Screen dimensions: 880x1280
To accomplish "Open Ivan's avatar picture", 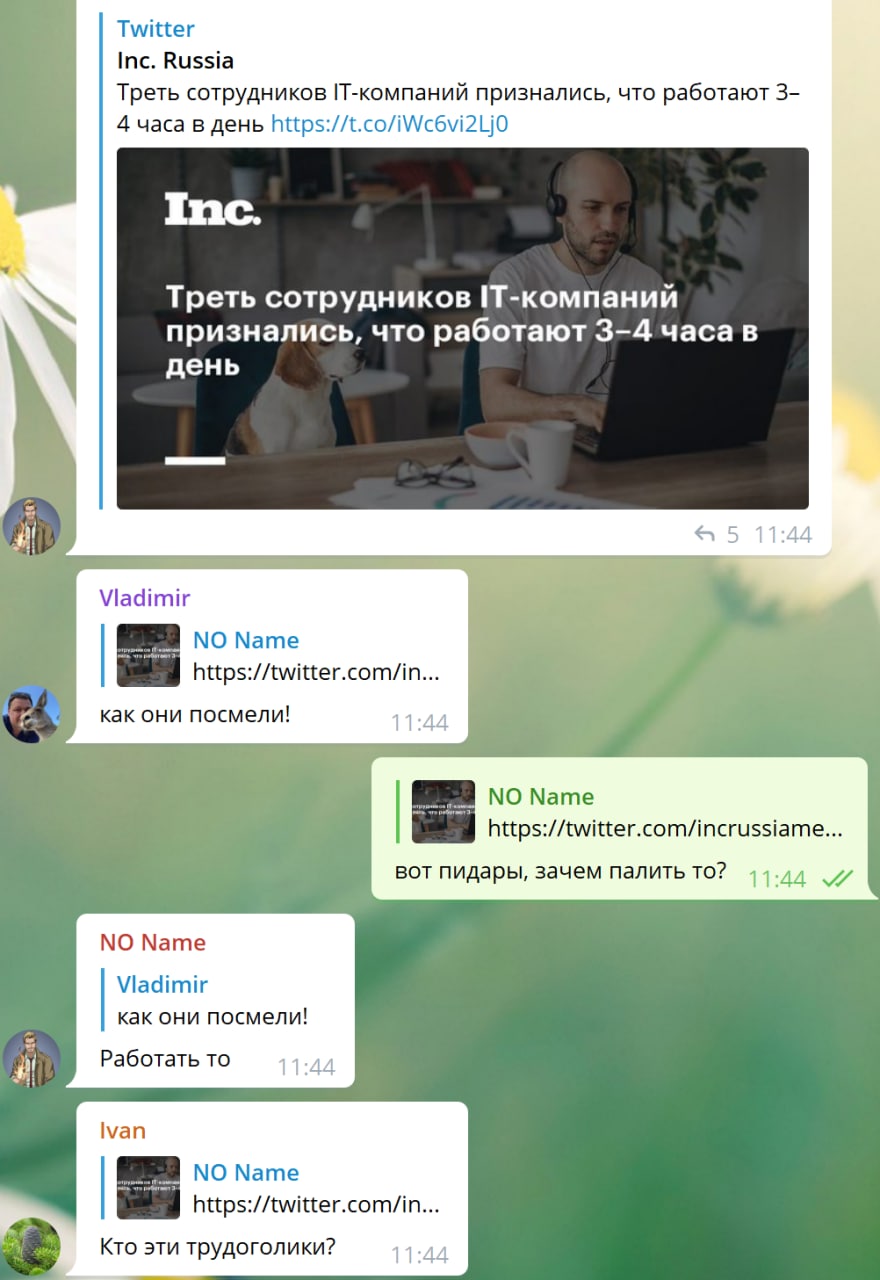I will pyautogui.click(x=32, y=1246).
